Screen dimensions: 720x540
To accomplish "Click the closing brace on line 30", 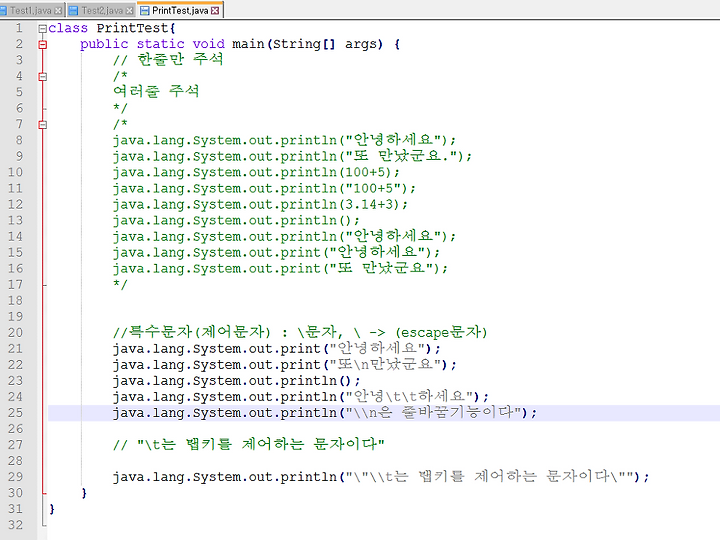I will click(x=84, y=493).
